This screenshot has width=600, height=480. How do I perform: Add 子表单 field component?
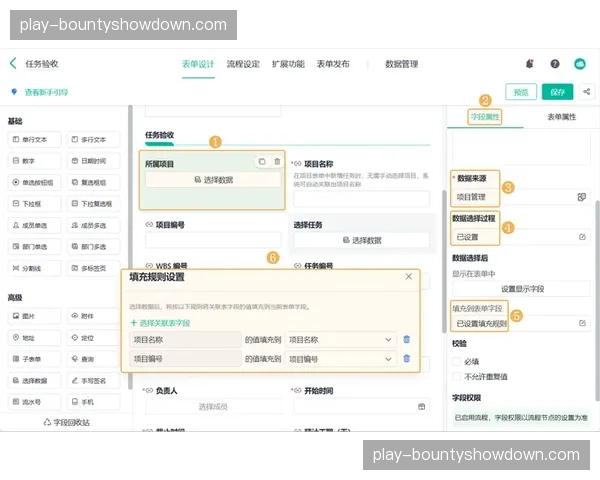tap(34, 359)
